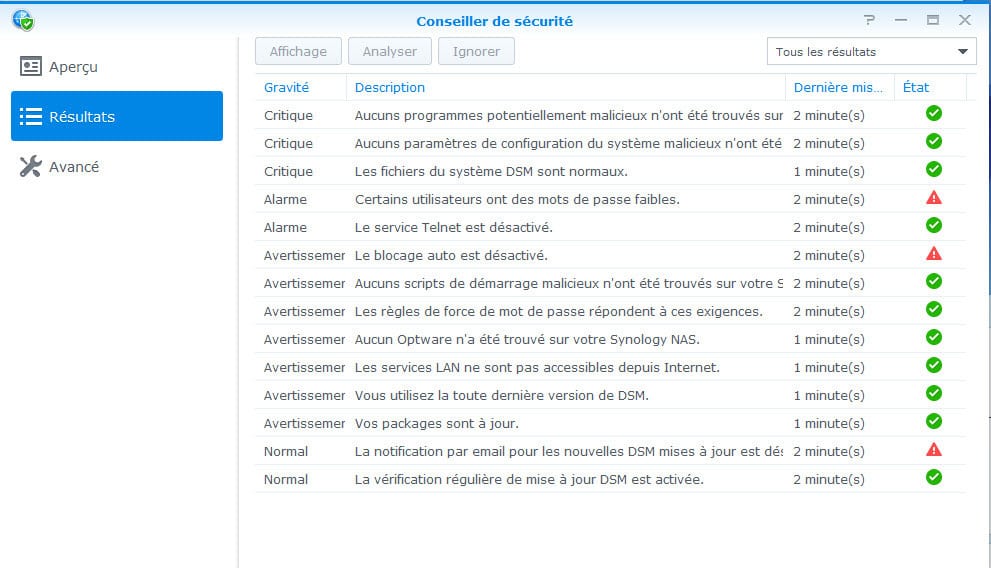Sort by the Gravité column header

301,87
